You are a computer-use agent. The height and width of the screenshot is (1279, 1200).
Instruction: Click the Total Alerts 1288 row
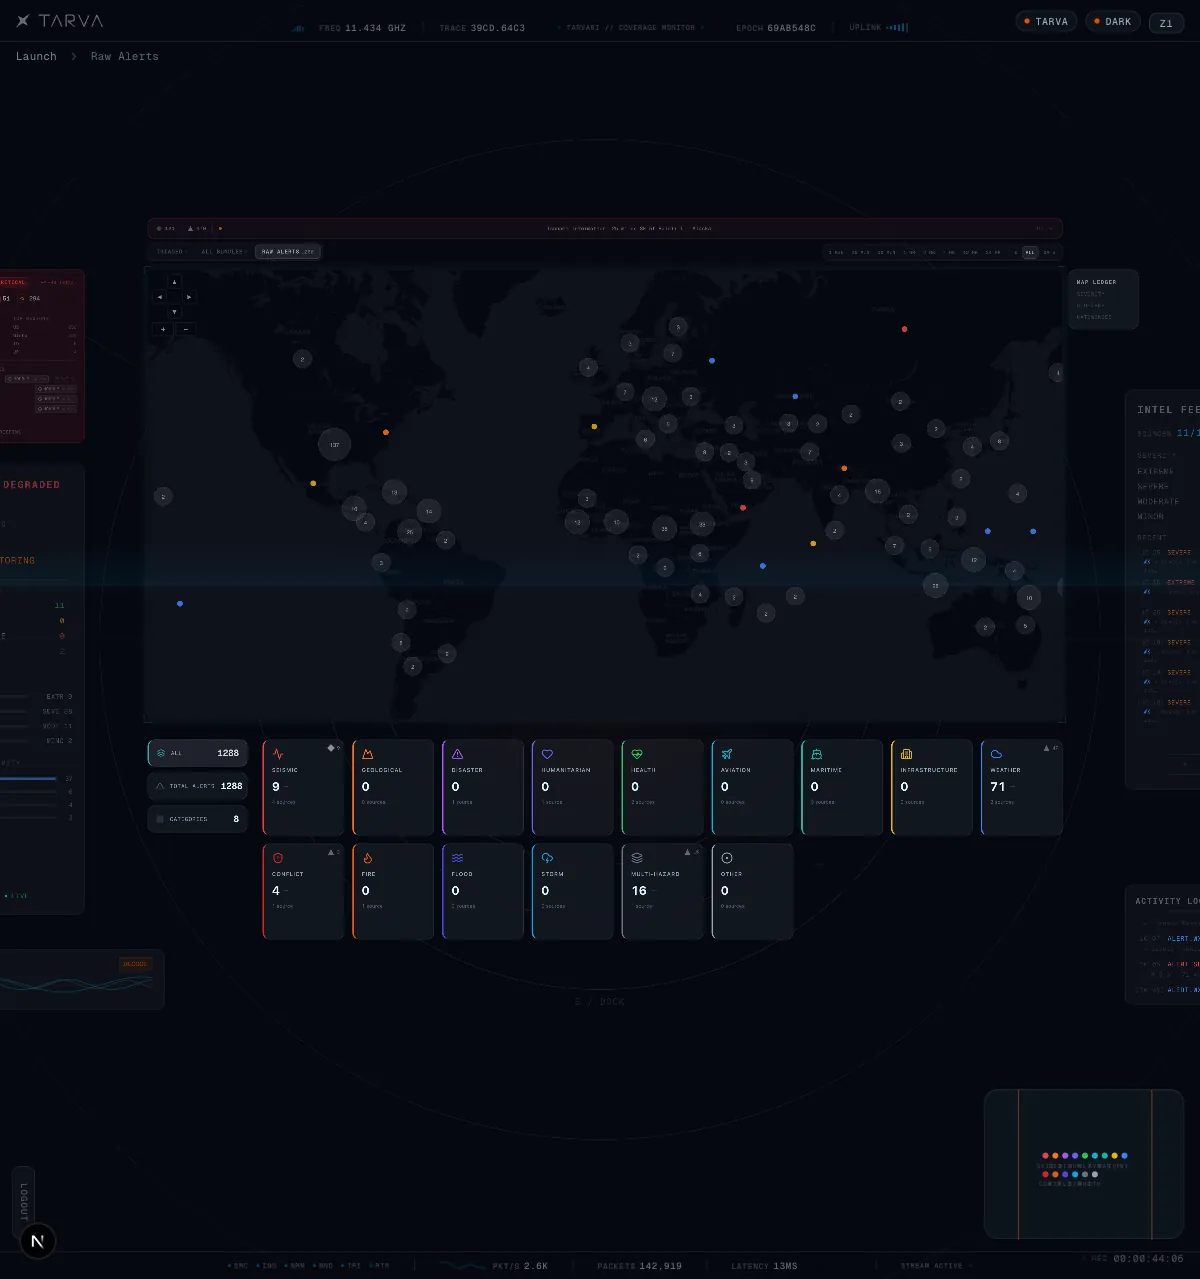(x=198, y=786)
